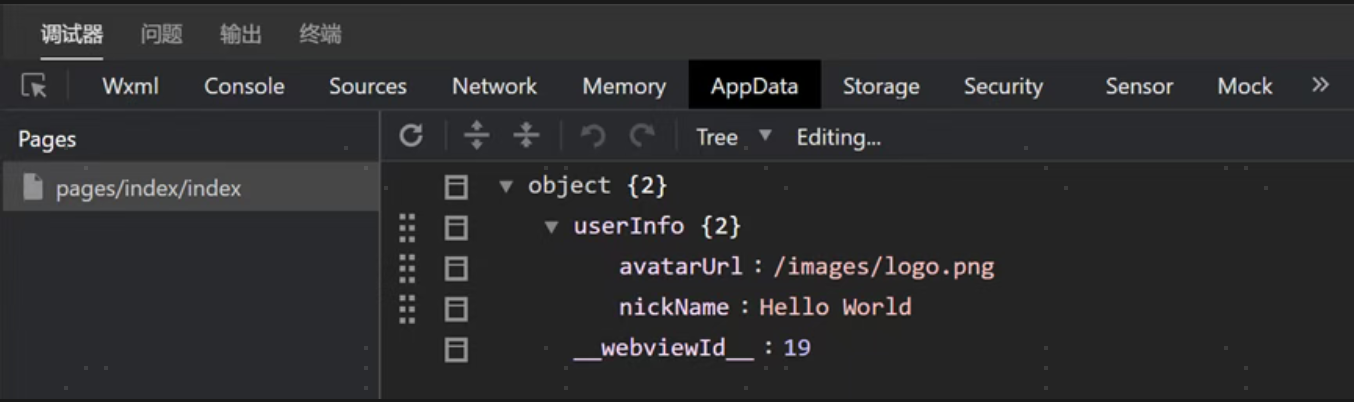Show more hidden debugger tabs
1354x402 pixels.
1320,86
